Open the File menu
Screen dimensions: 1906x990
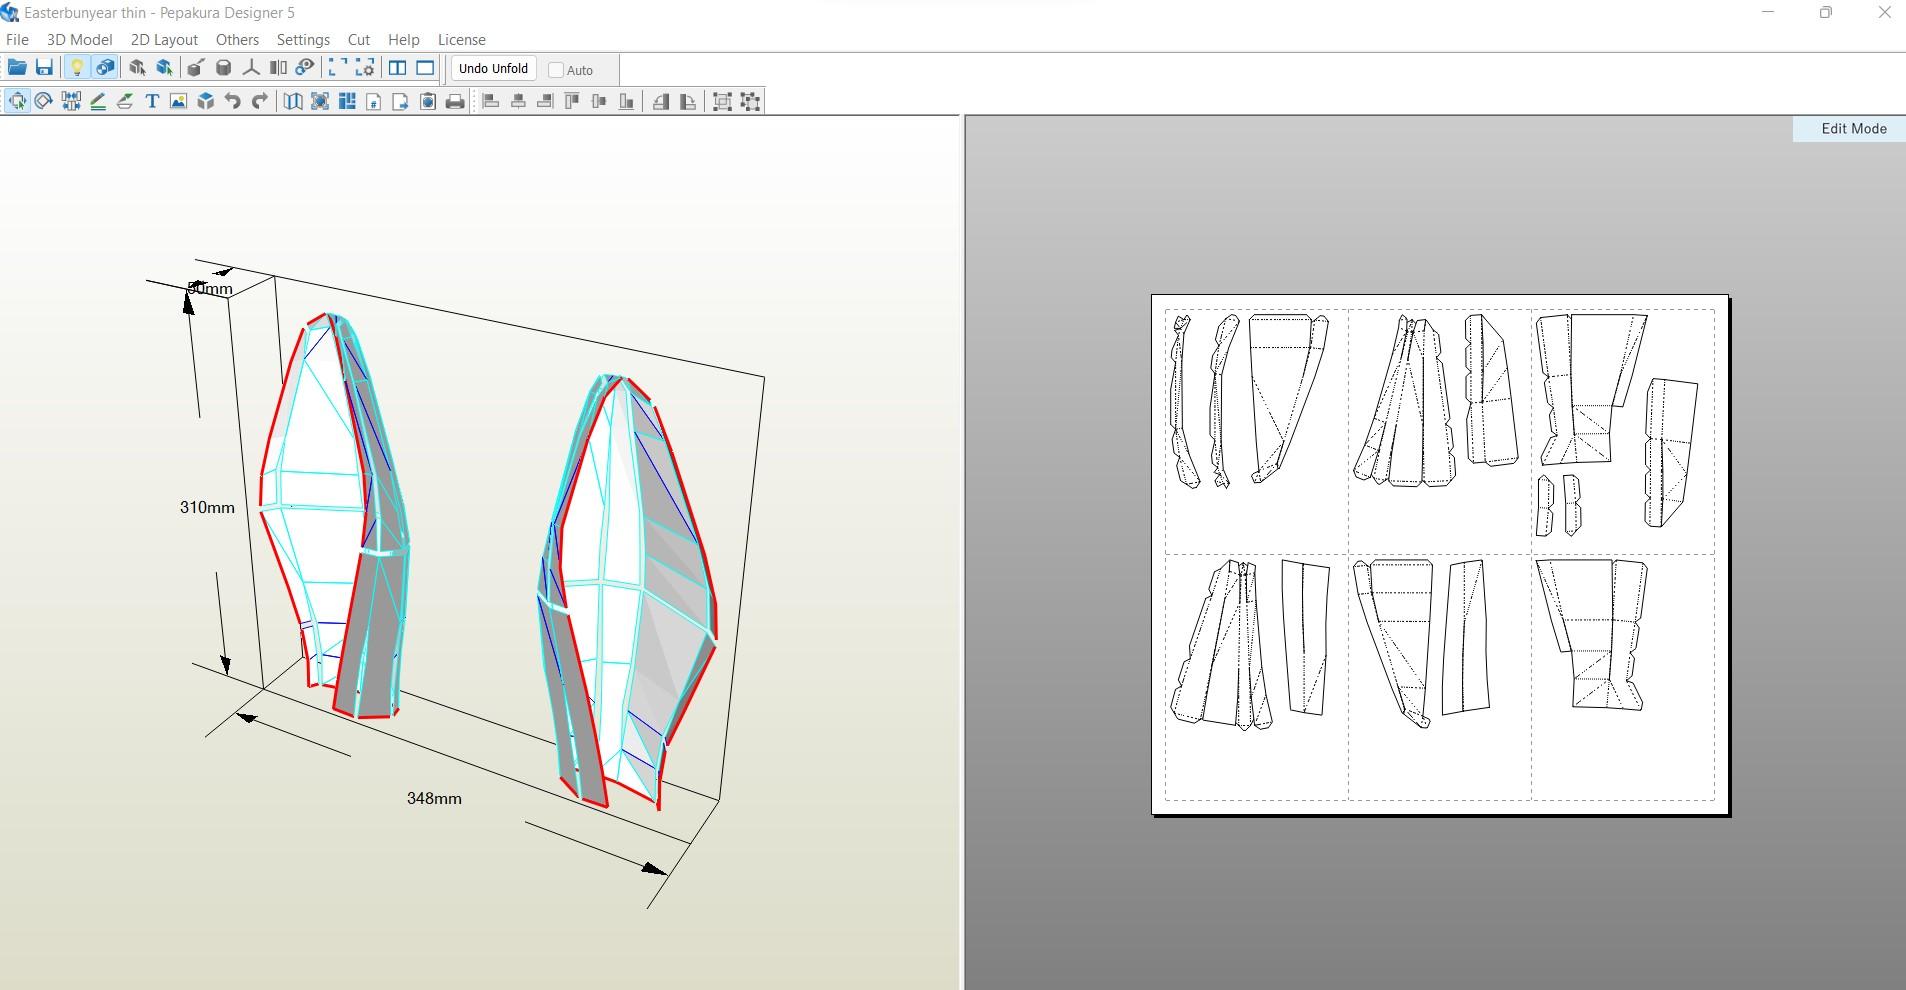pyautogui.click(x=17, y=40)
